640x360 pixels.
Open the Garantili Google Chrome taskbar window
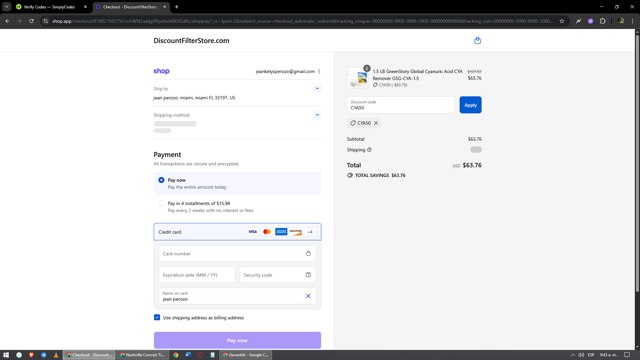tap(245, 355)
